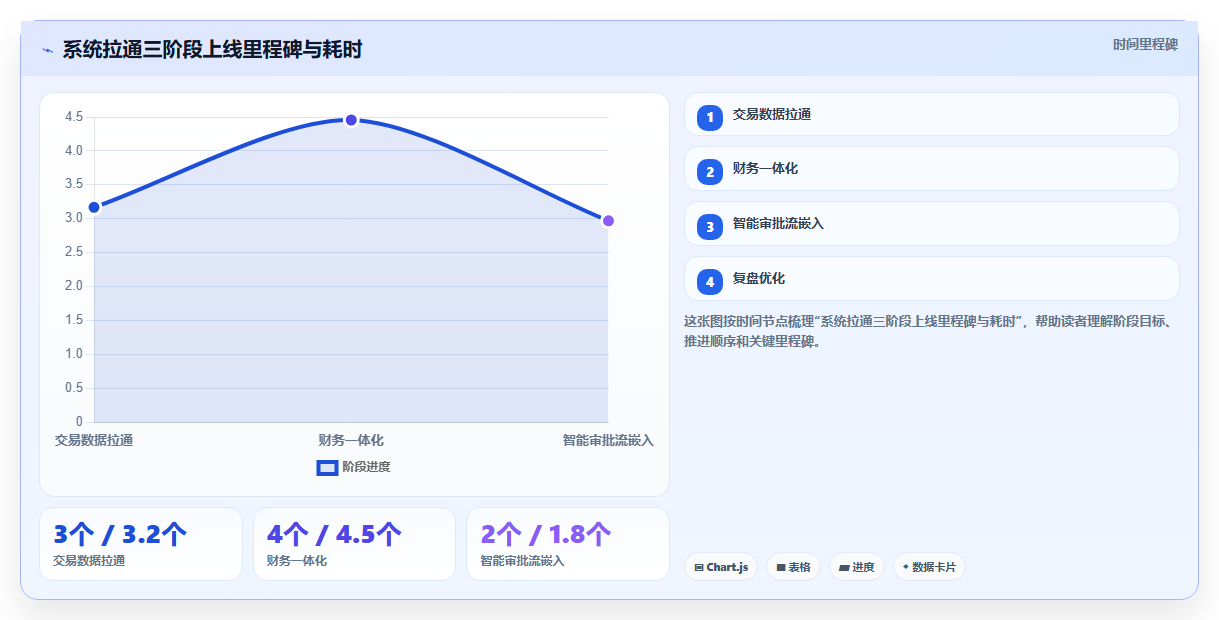Click x-axis label 智能审批流嵌入 under chart
Screen dimensions: 1219x620
tap(608, 440)
